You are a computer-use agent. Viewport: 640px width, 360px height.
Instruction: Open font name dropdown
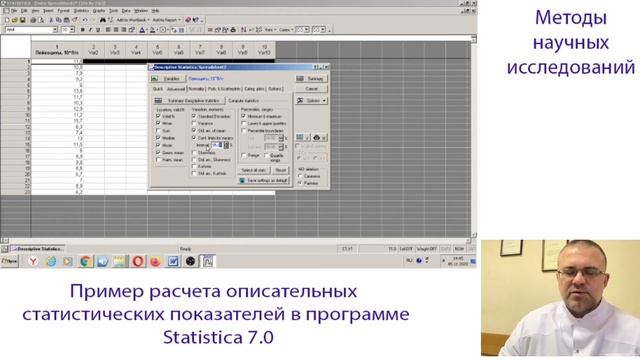pos(55,30)
